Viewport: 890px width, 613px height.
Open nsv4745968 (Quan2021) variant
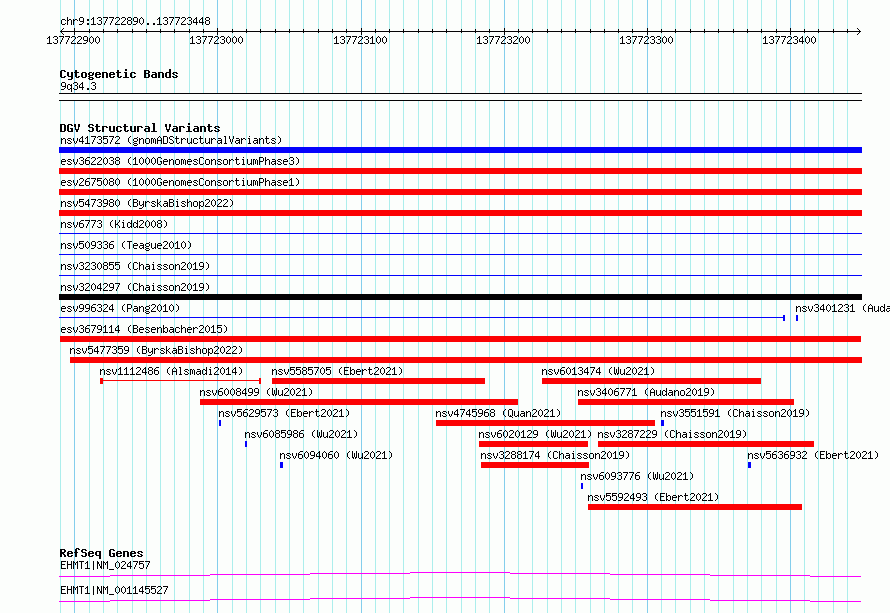coord(498,413)
